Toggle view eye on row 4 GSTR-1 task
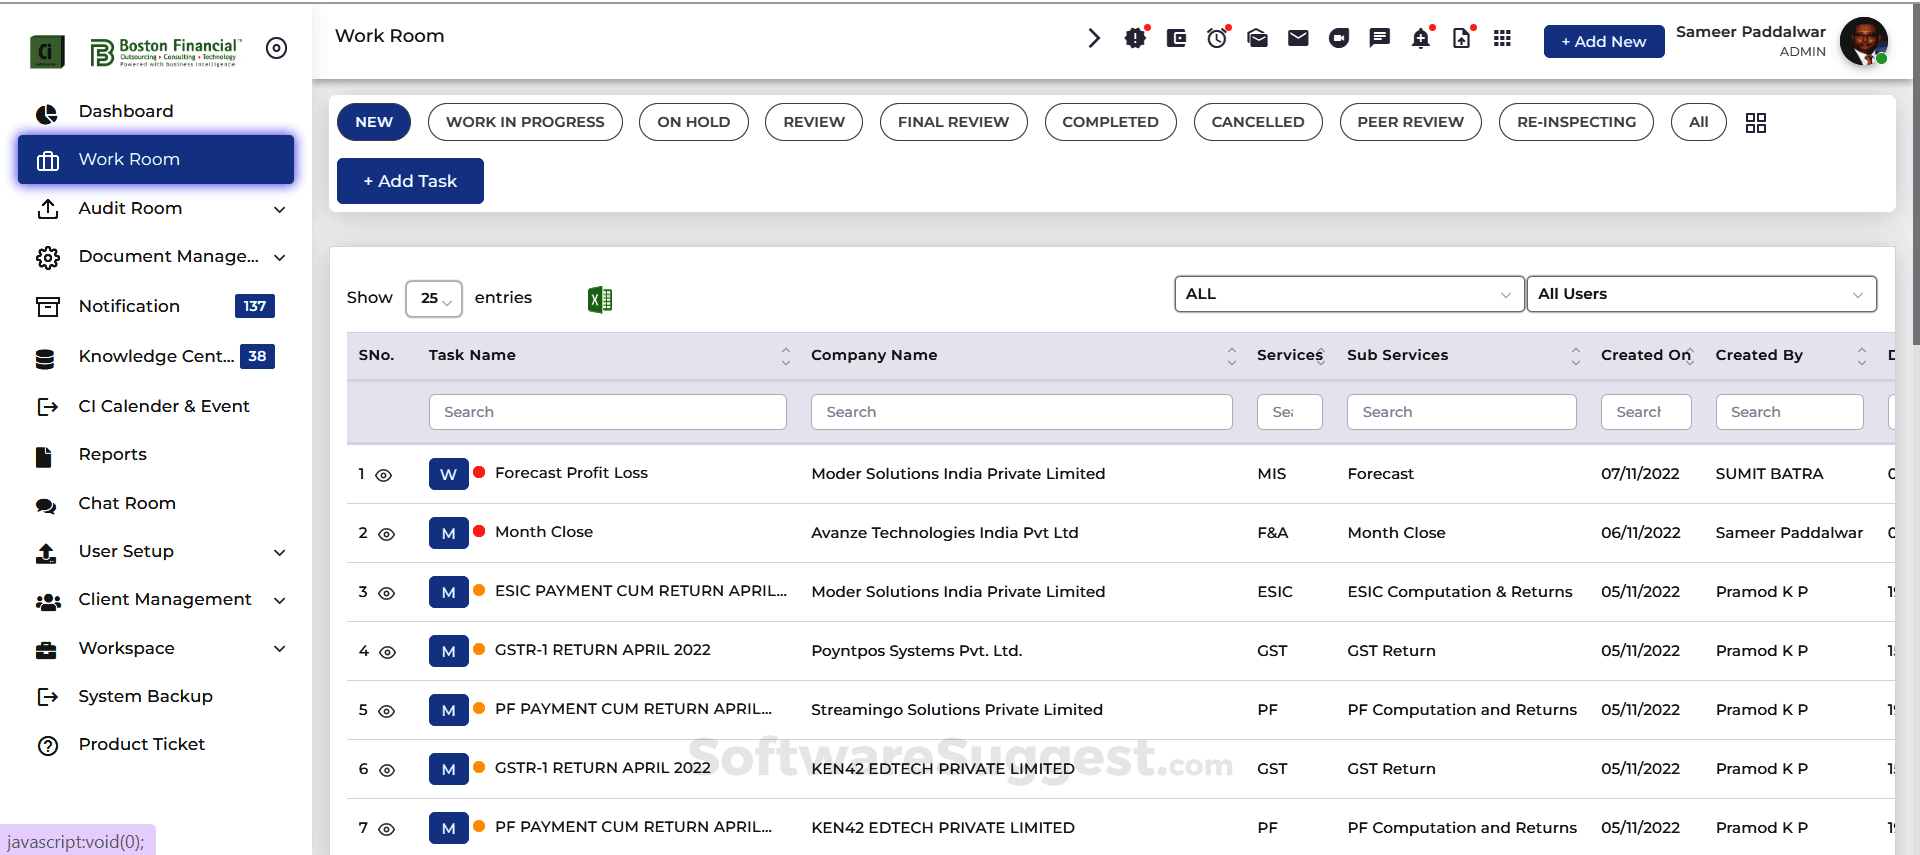 (x=387, y=652)
